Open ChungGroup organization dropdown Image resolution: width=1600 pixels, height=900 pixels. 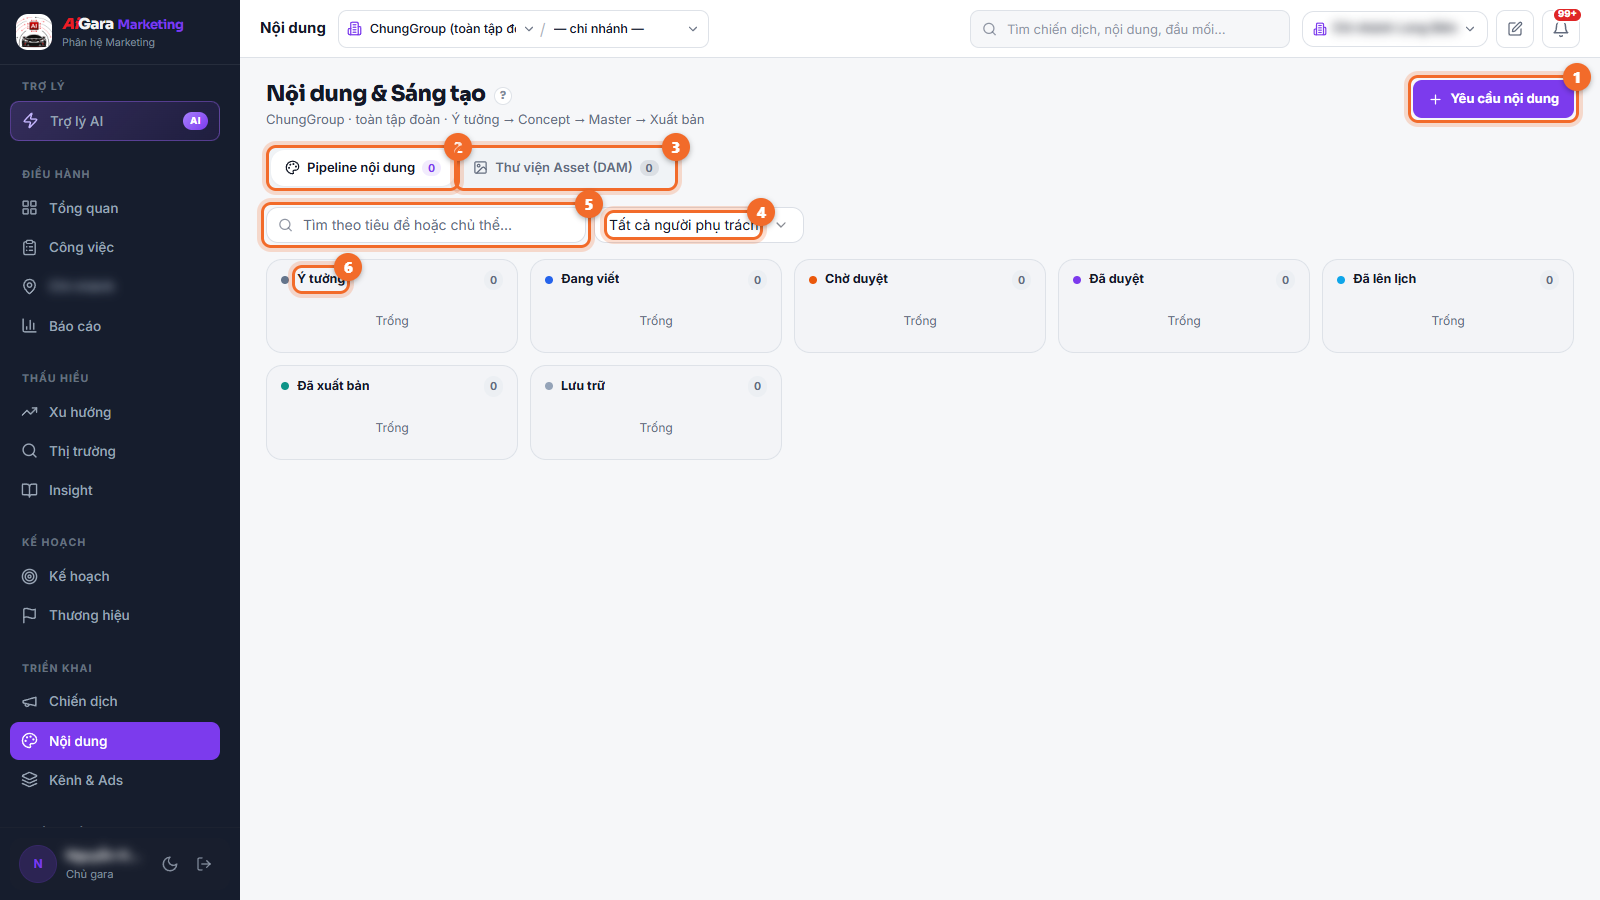pos(440,29)
